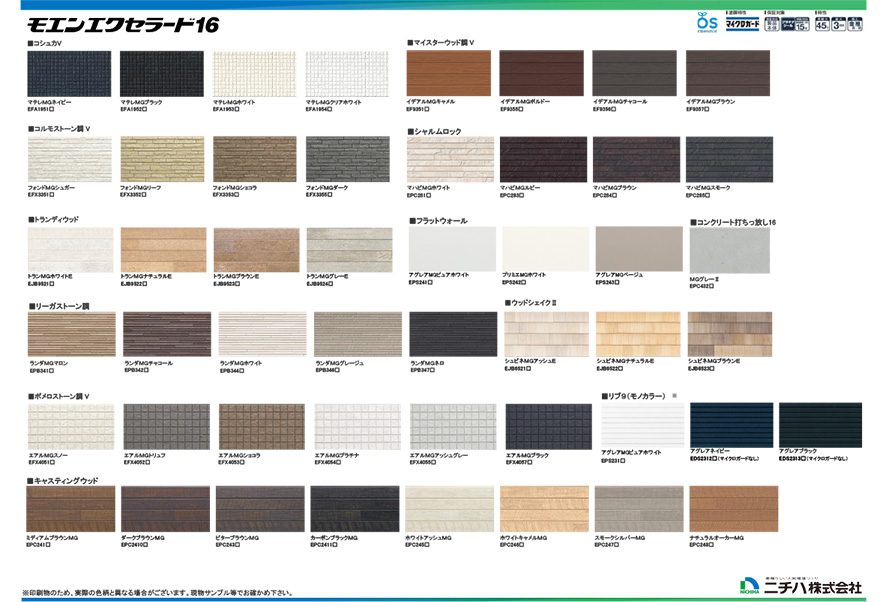The width and height of the screenshot is (880, 602).
Task: Select the シュピネMGブラウンE sample
Action: coord(730,334)
